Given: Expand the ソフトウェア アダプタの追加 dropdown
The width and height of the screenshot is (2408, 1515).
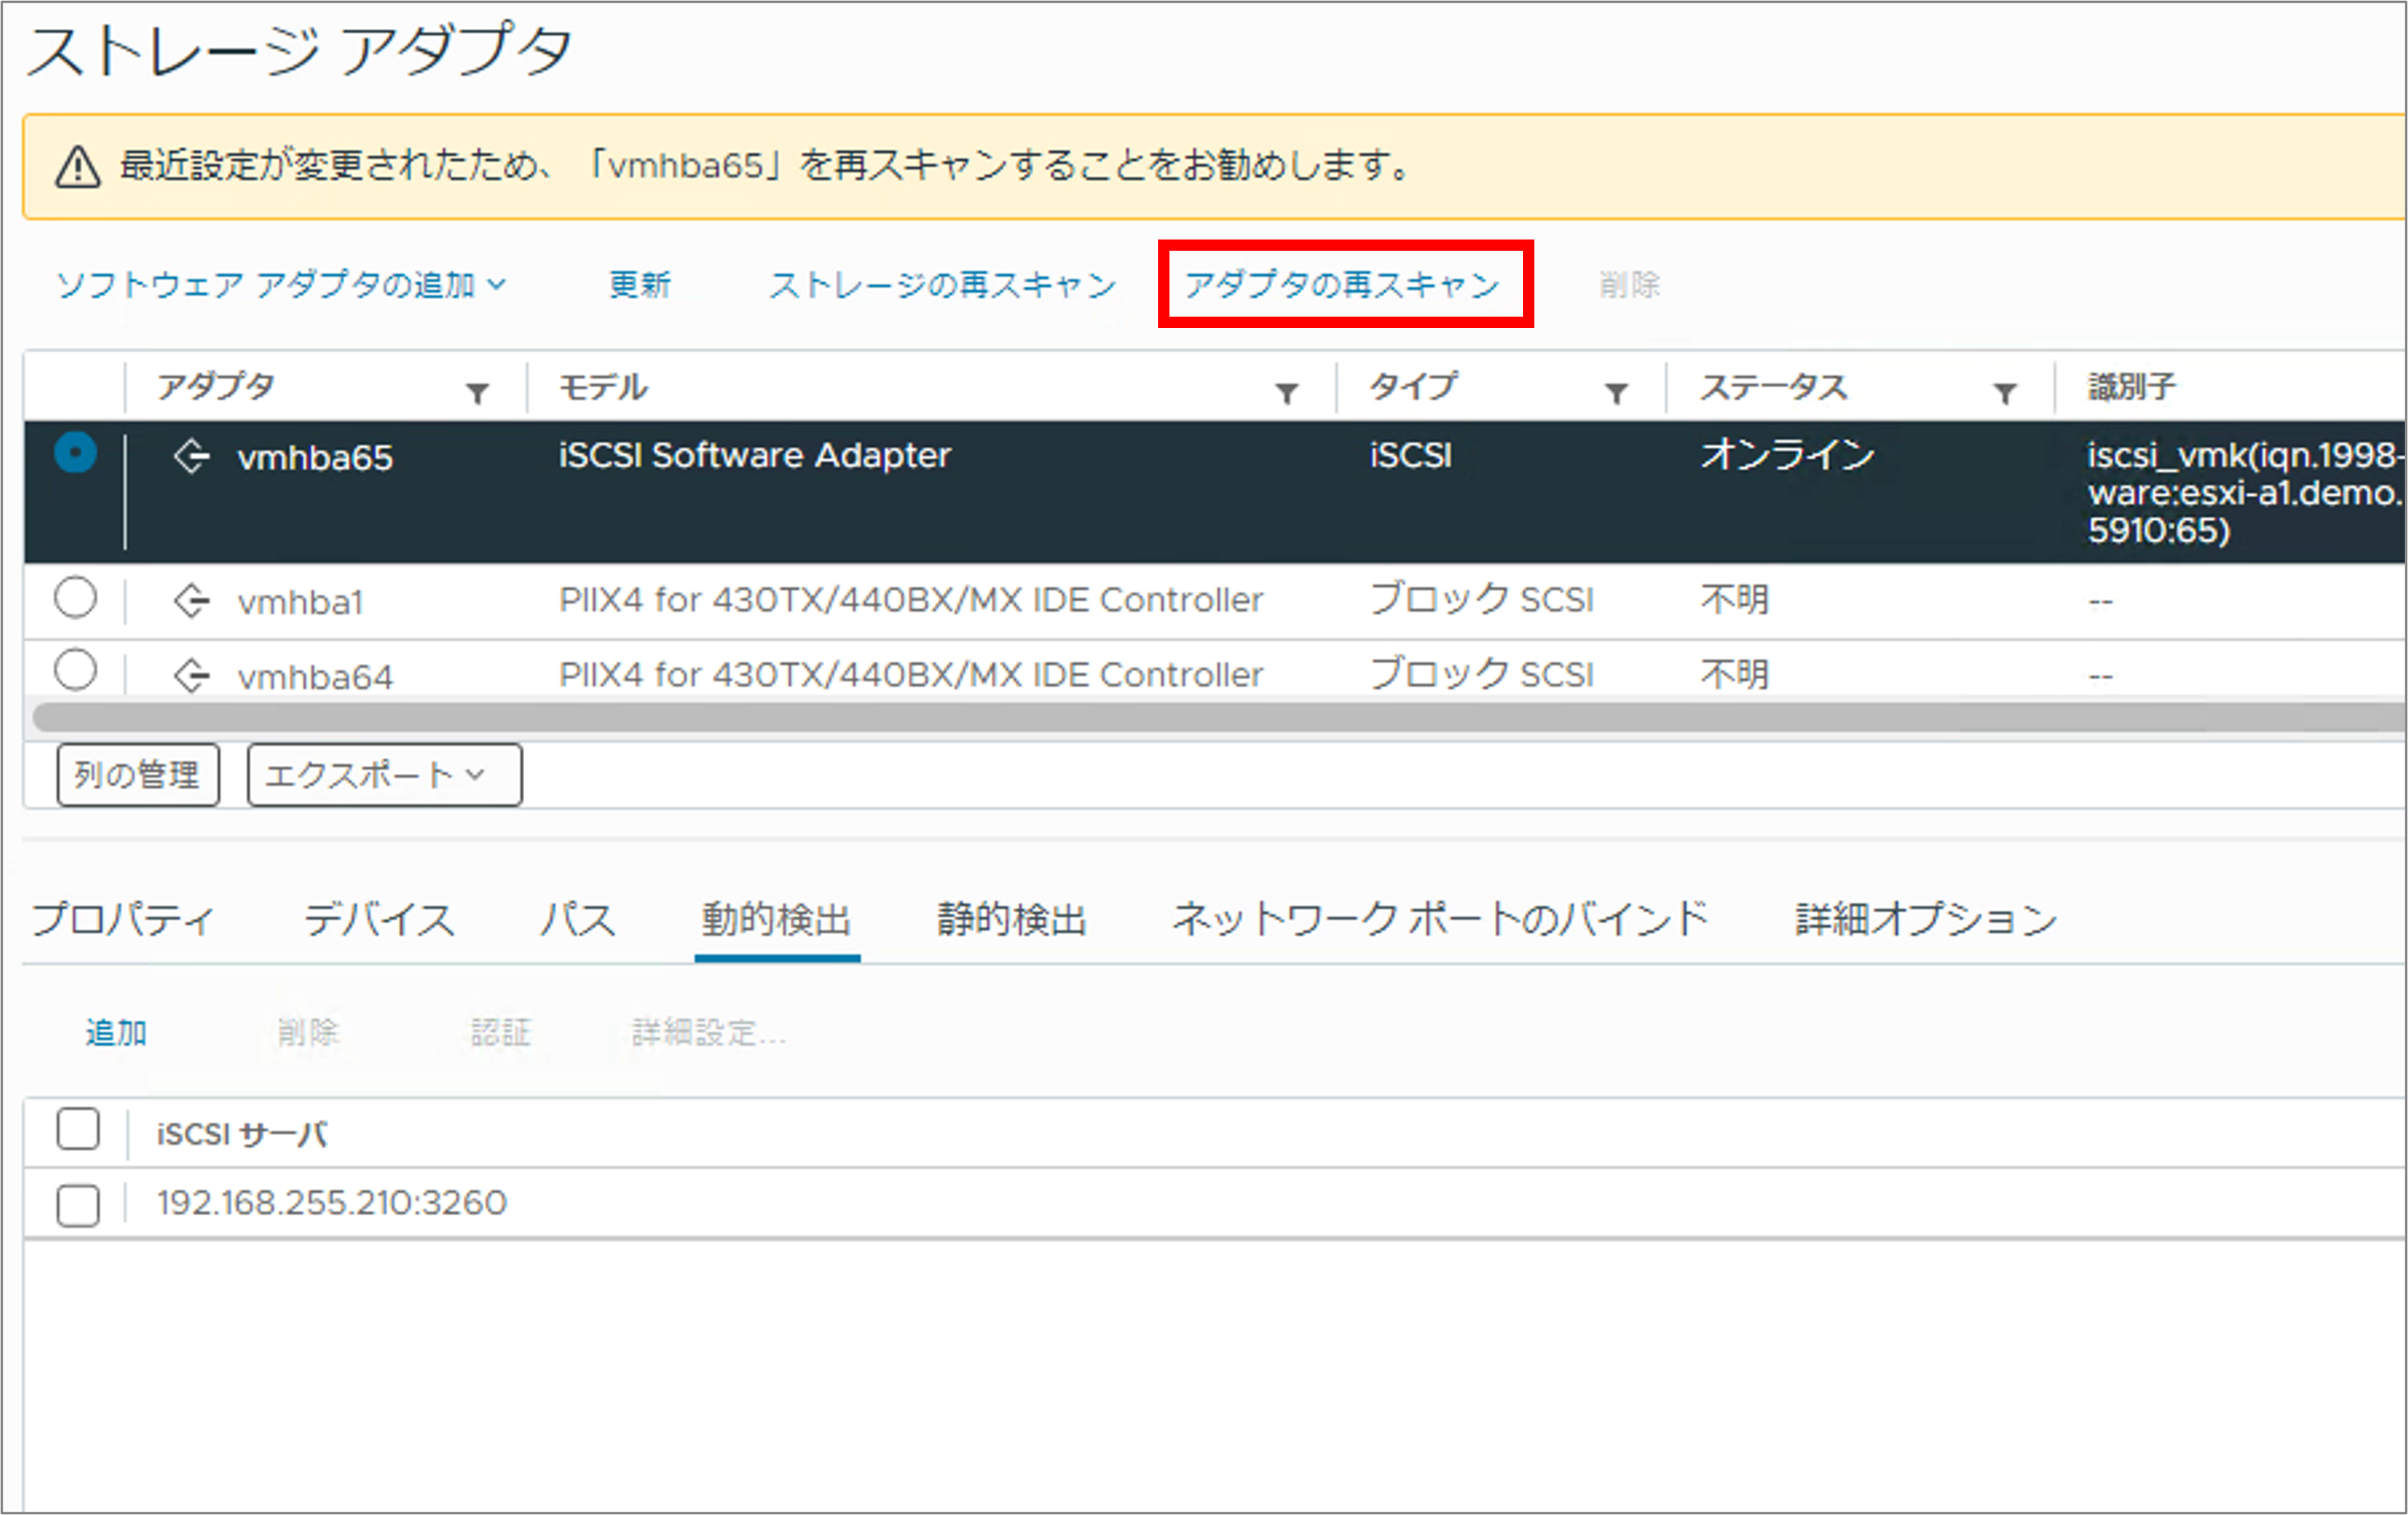Looking at the screenshot, I should tap(281, 285).
